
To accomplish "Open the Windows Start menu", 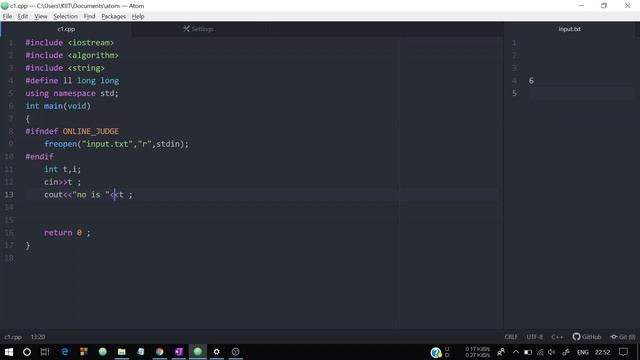I will (x=9, y=352).
